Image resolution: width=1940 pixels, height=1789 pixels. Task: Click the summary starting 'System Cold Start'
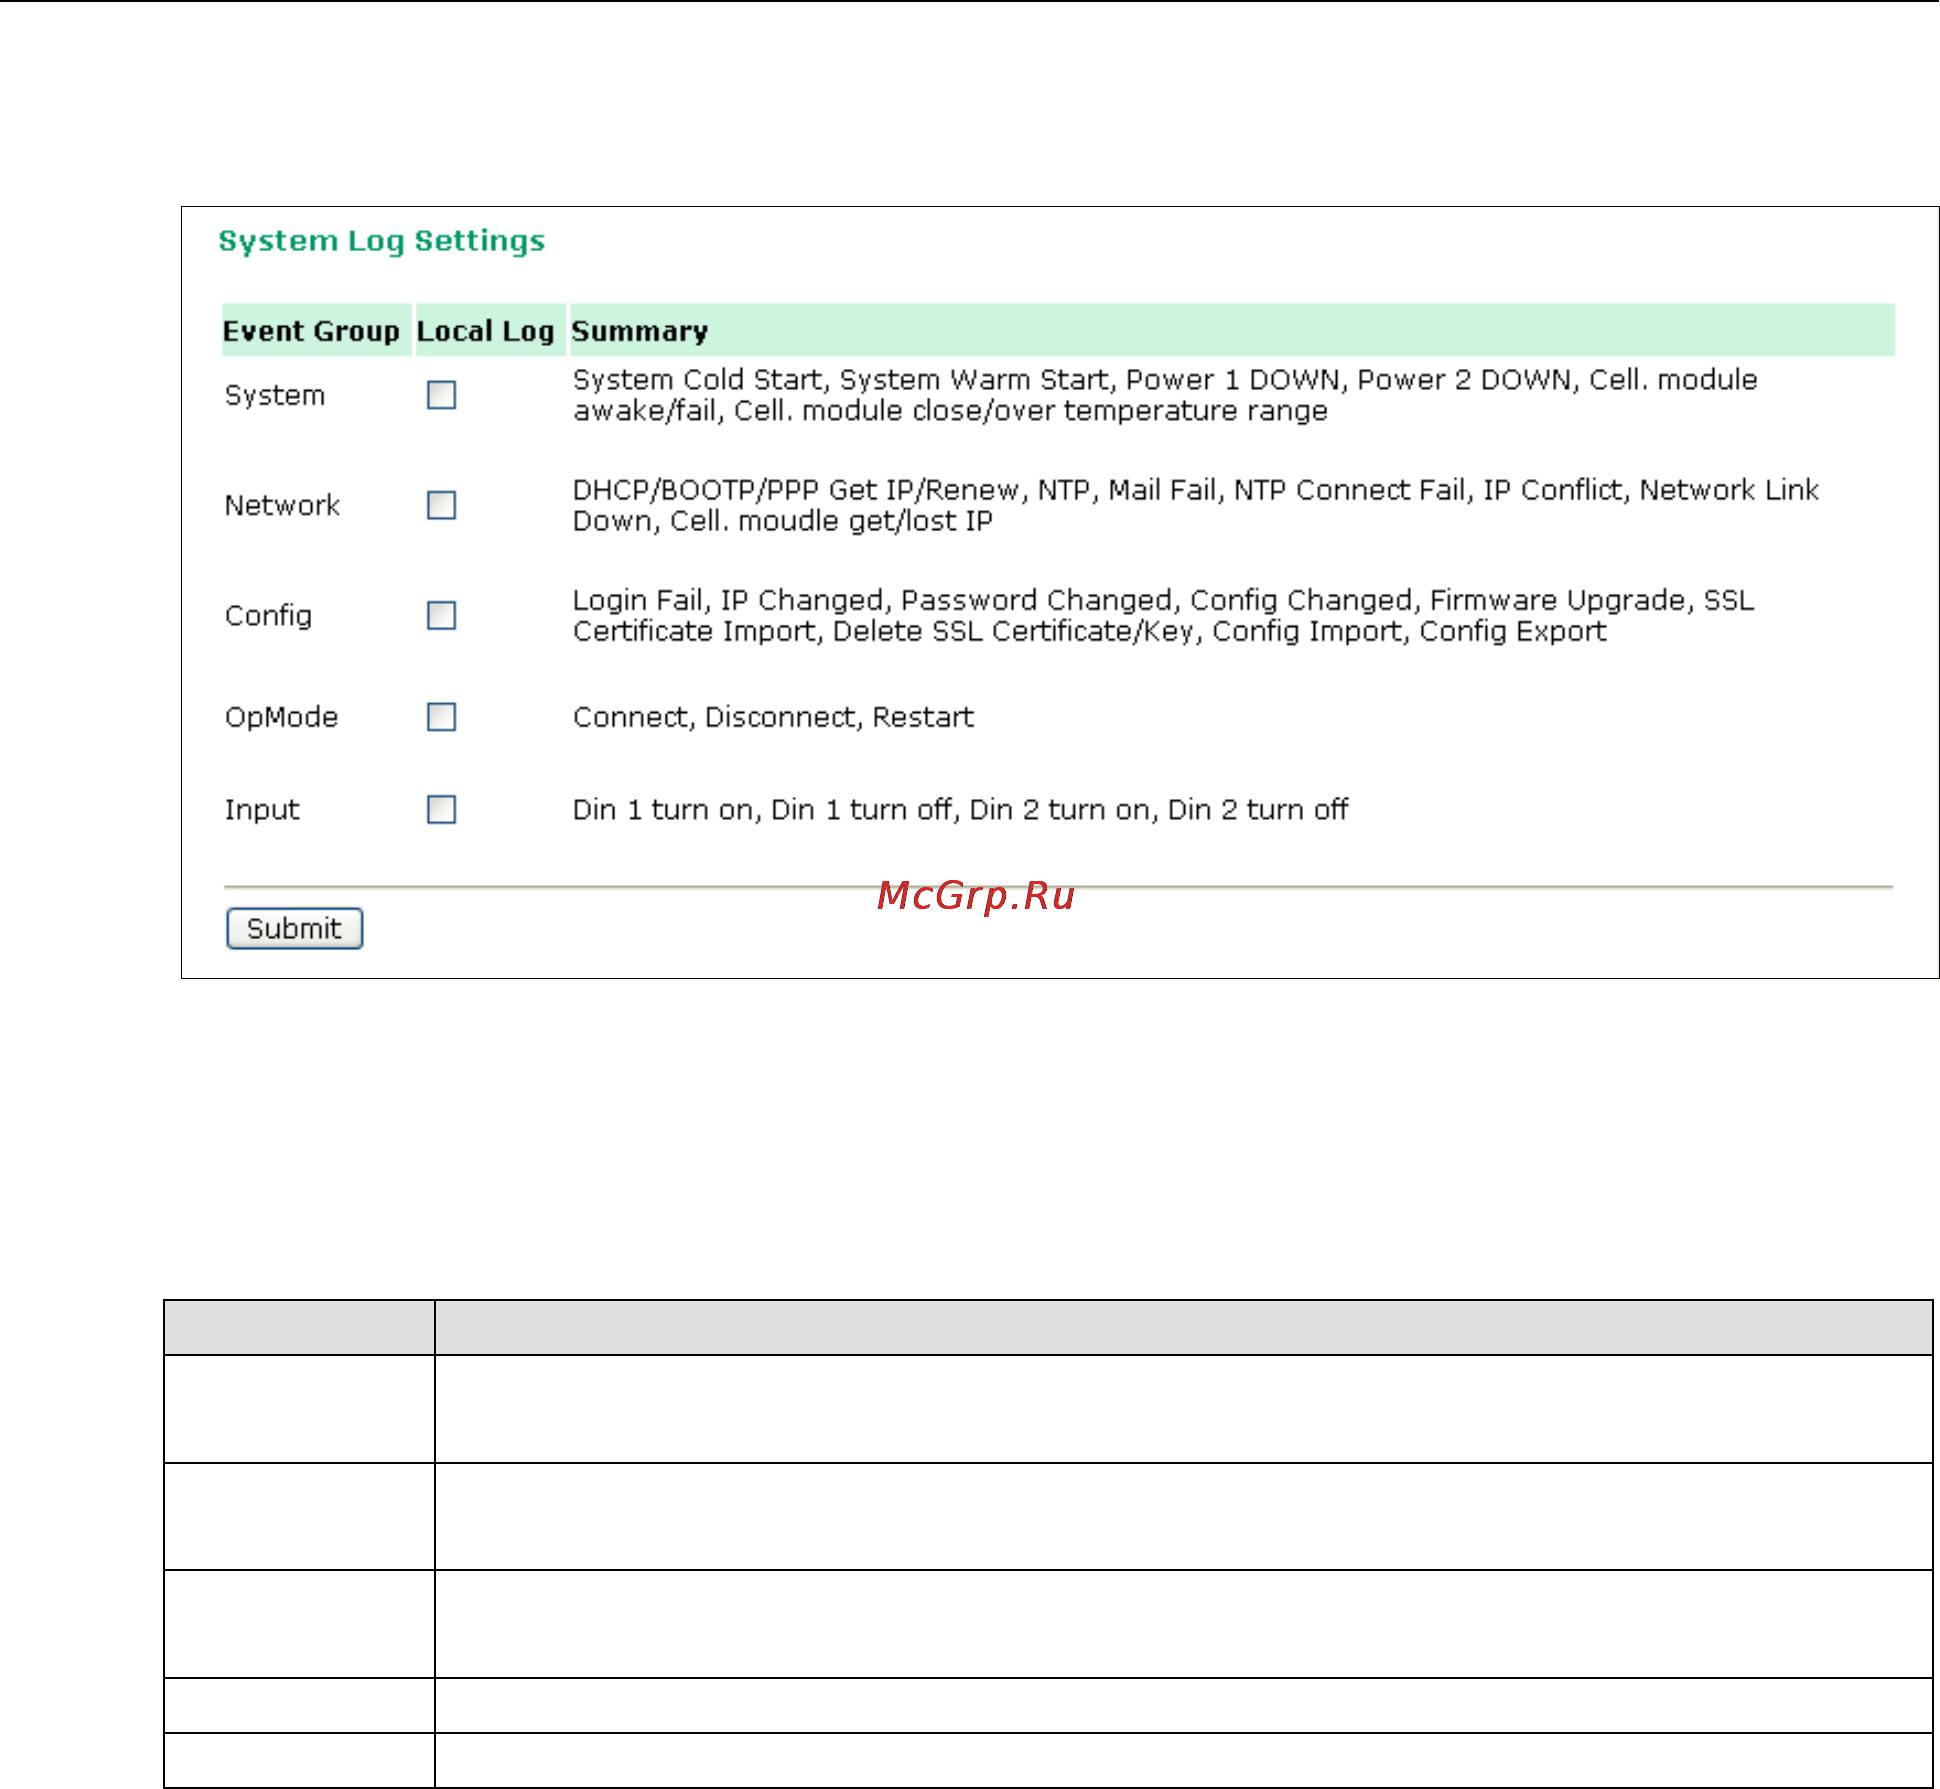tap(1165, 395)
